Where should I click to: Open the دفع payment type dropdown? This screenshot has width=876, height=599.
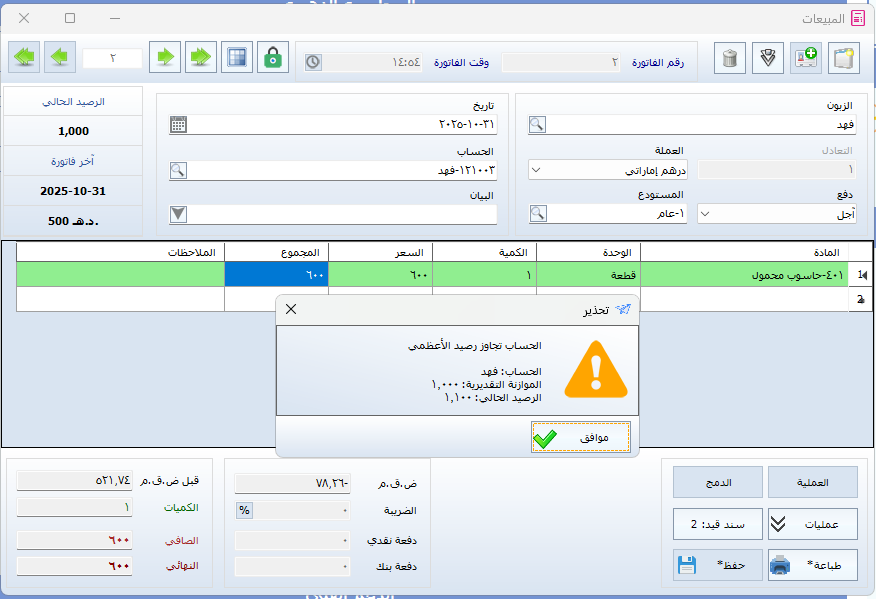pos(705,213)
